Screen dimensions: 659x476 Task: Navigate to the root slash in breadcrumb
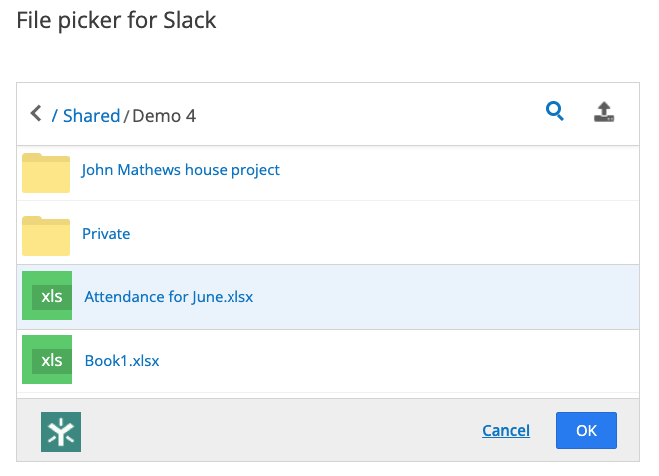tap(55, 116)
